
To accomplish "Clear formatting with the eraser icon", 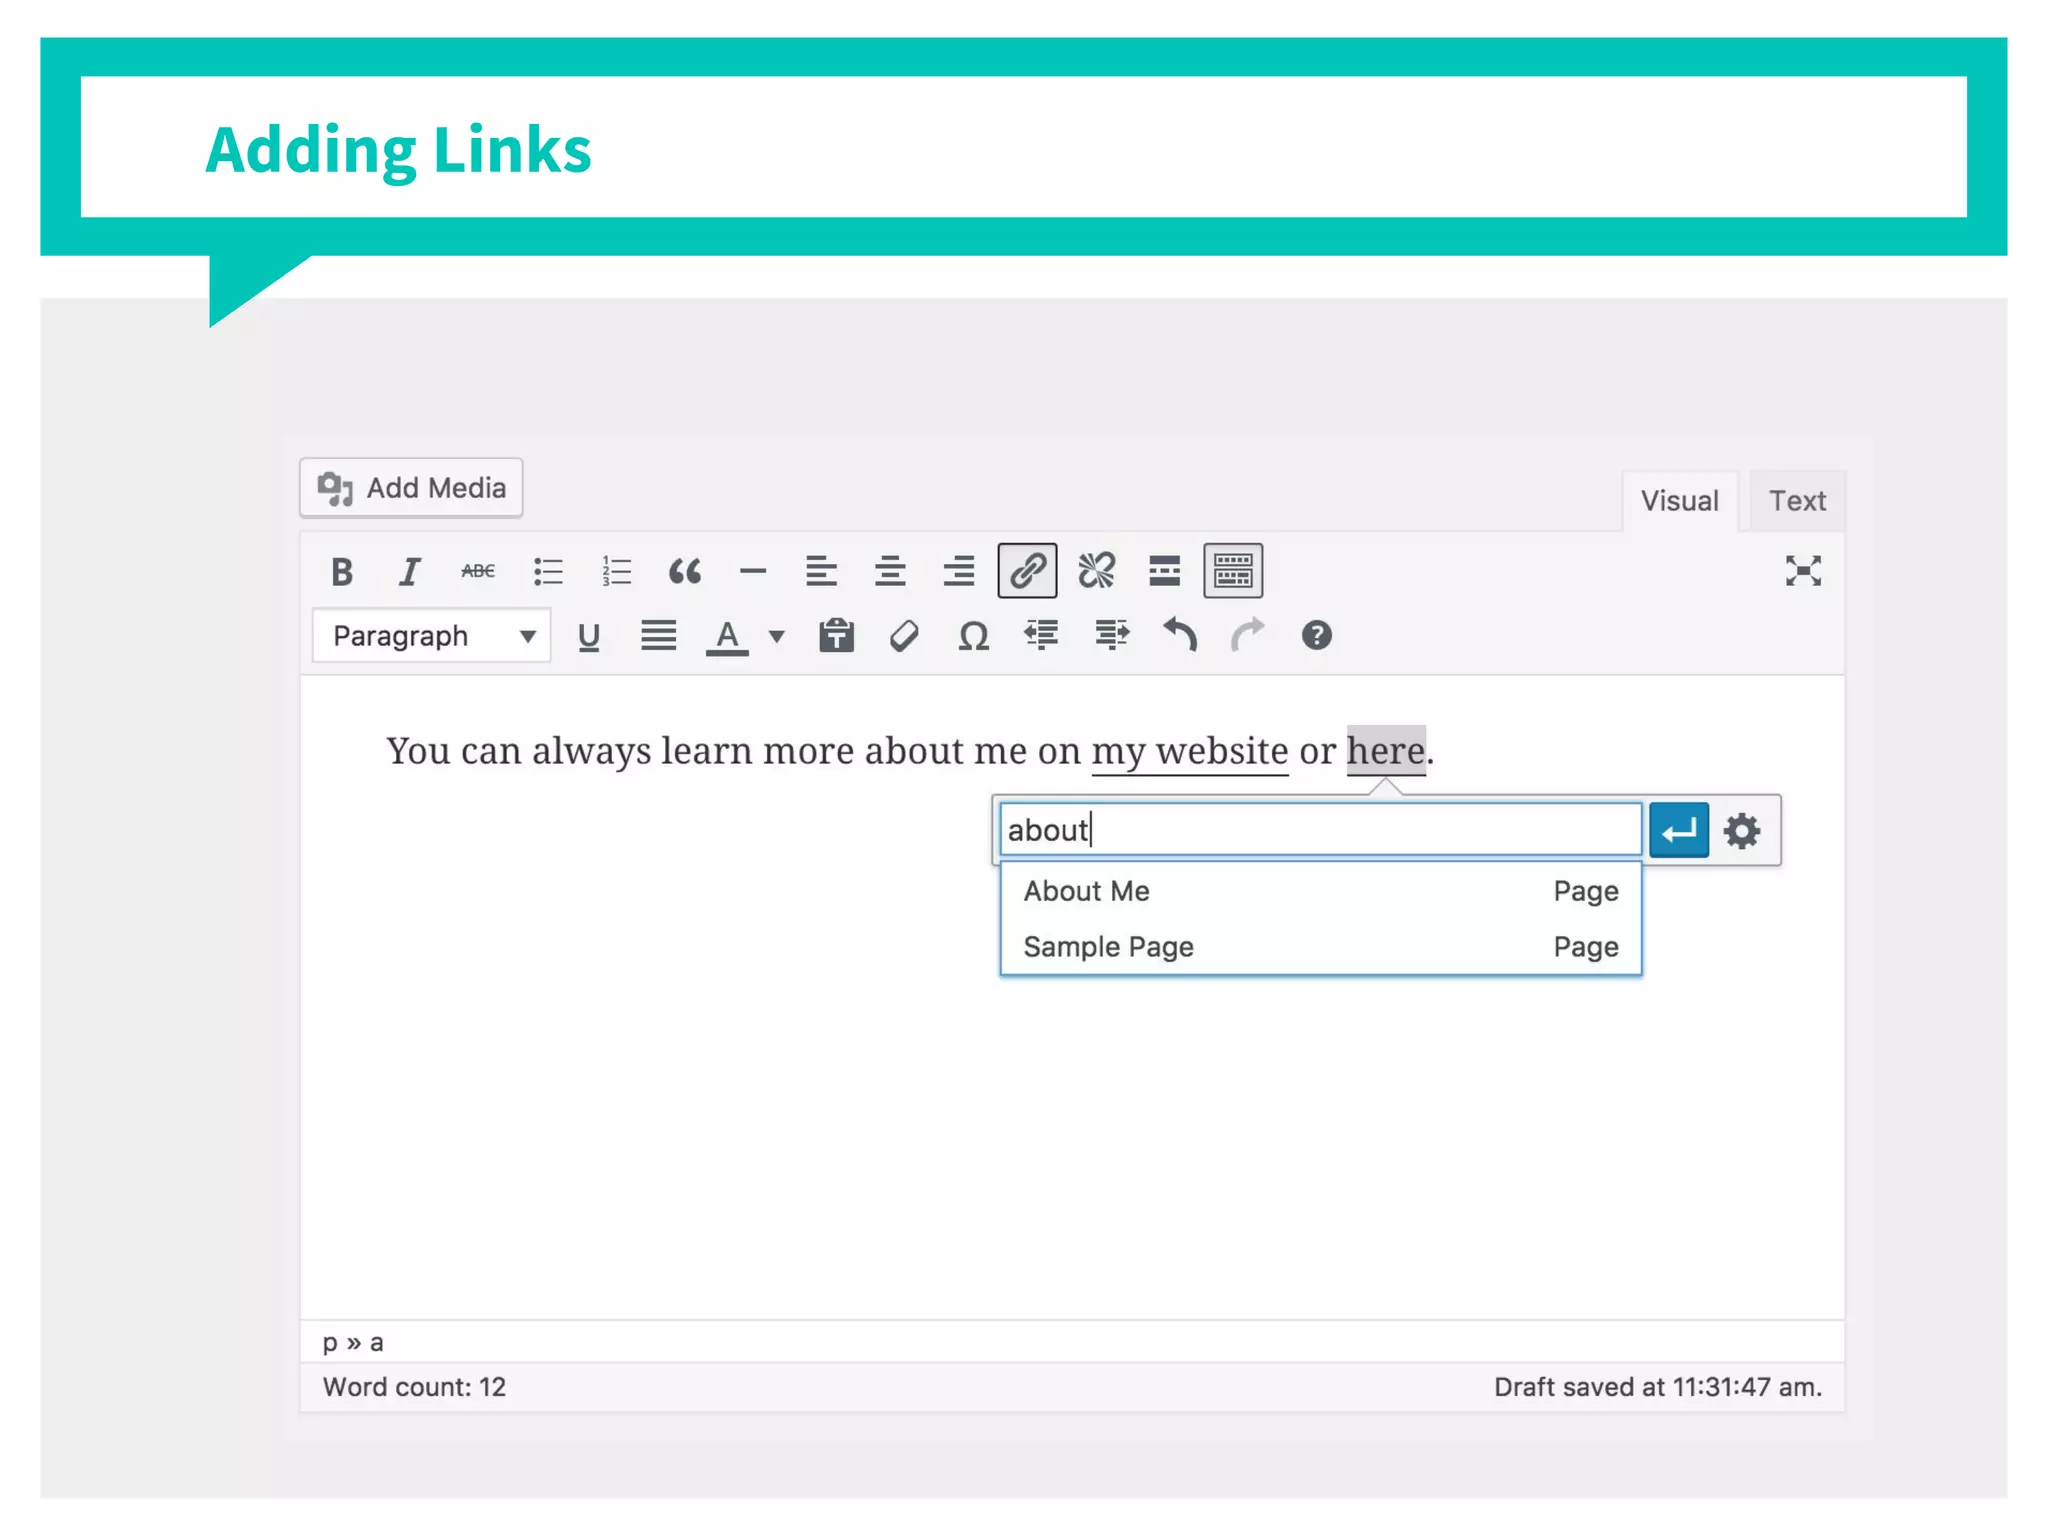I will tap(904, 636).
